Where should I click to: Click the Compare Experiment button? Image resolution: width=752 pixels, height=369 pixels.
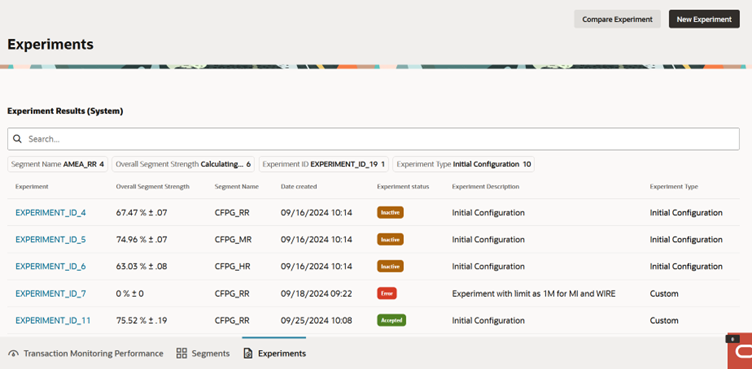[617, 19]
